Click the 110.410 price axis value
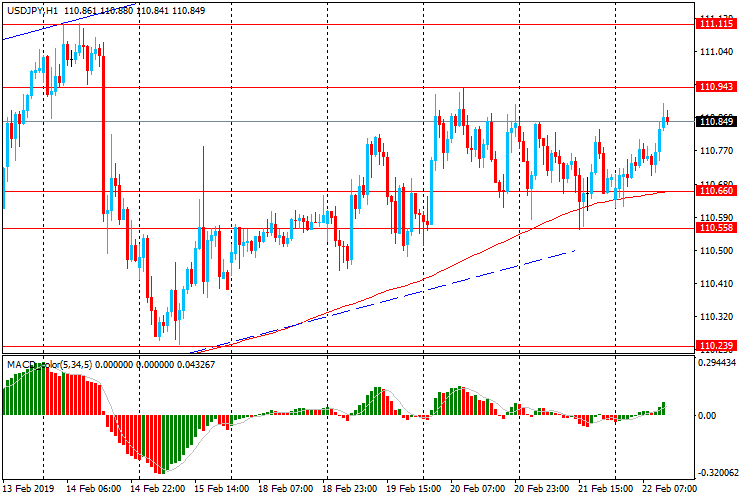This screenshot has height=500, width=740. click(x=712, y=284)
